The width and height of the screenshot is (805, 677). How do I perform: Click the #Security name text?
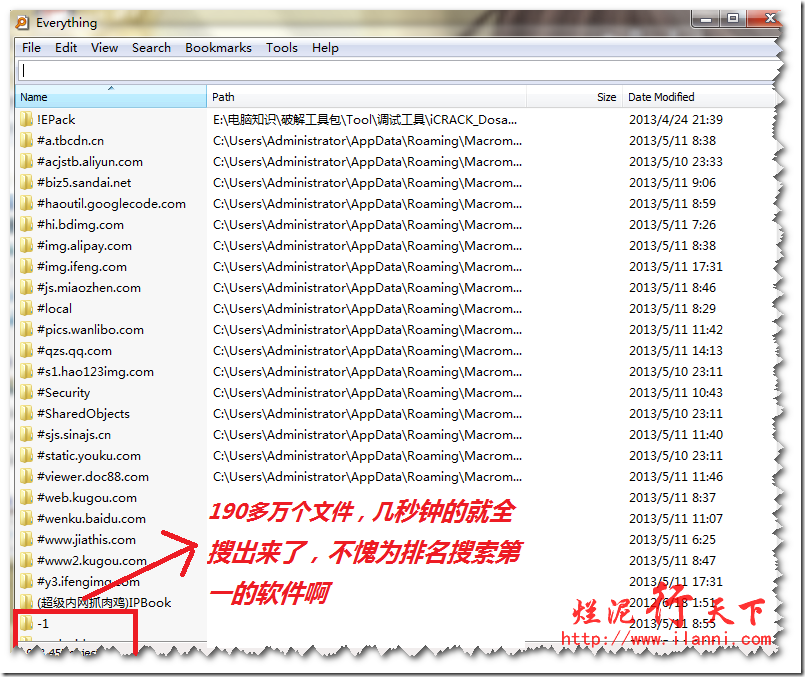click(x=64, y=393)
